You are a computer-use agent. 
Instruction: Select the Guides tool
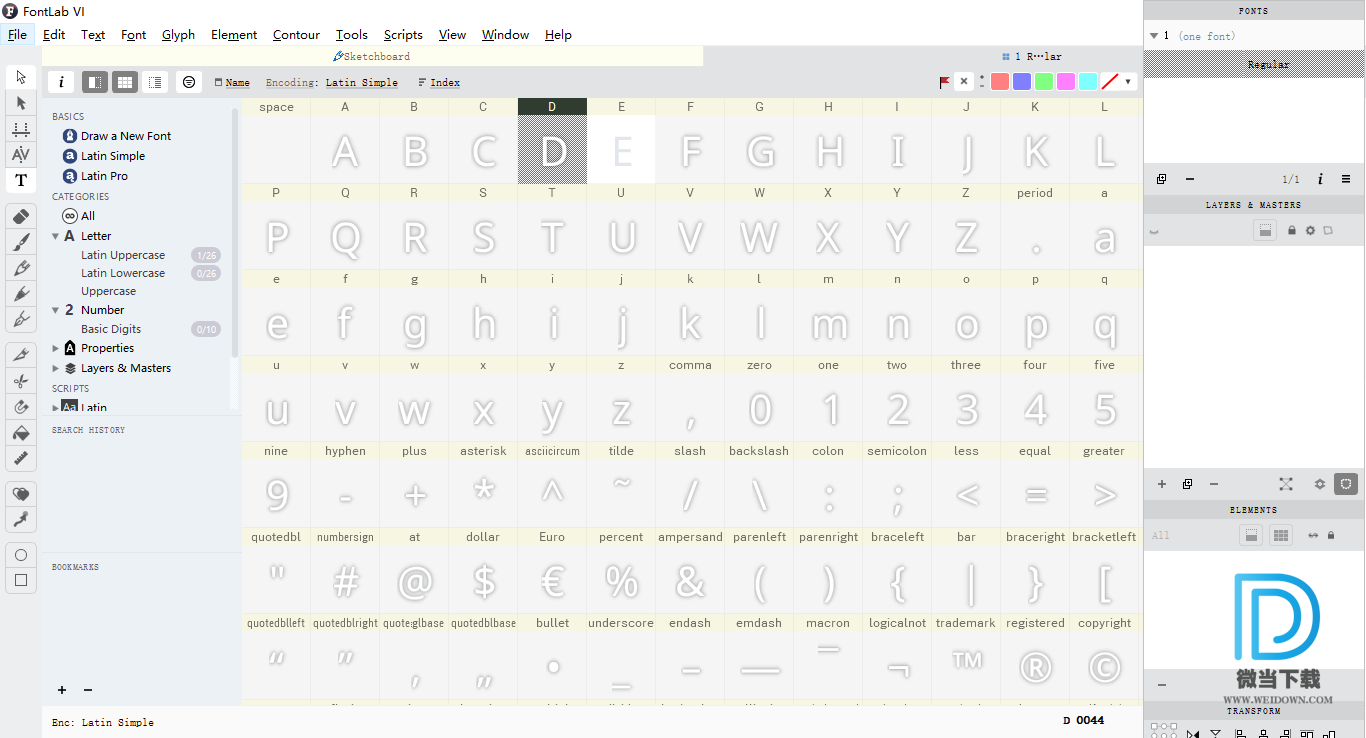point(21,129)
